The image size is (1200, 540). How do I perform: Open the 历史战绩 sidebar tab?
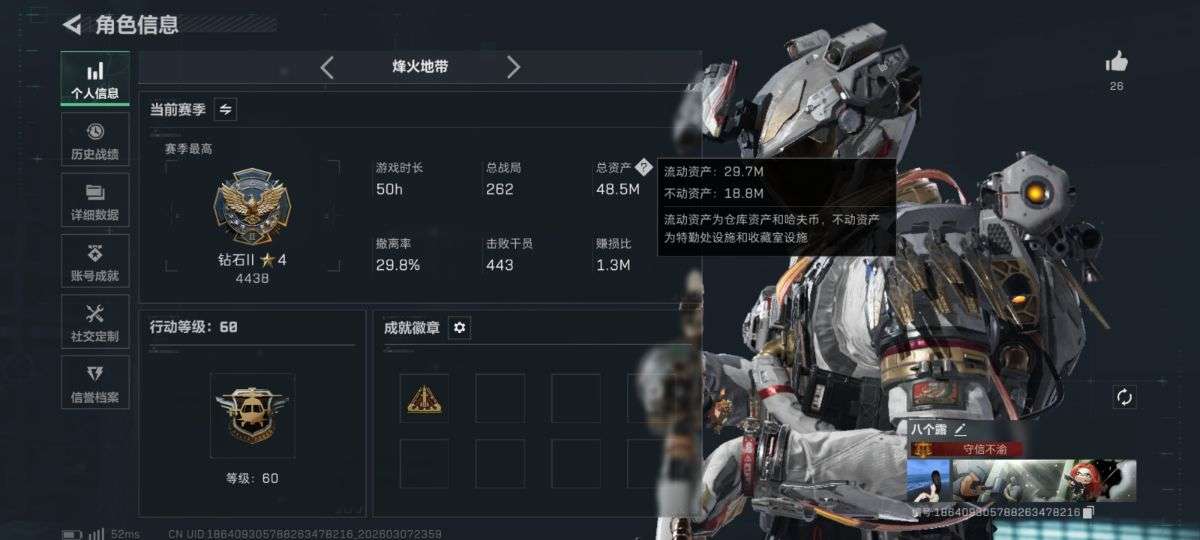[95, 139]
